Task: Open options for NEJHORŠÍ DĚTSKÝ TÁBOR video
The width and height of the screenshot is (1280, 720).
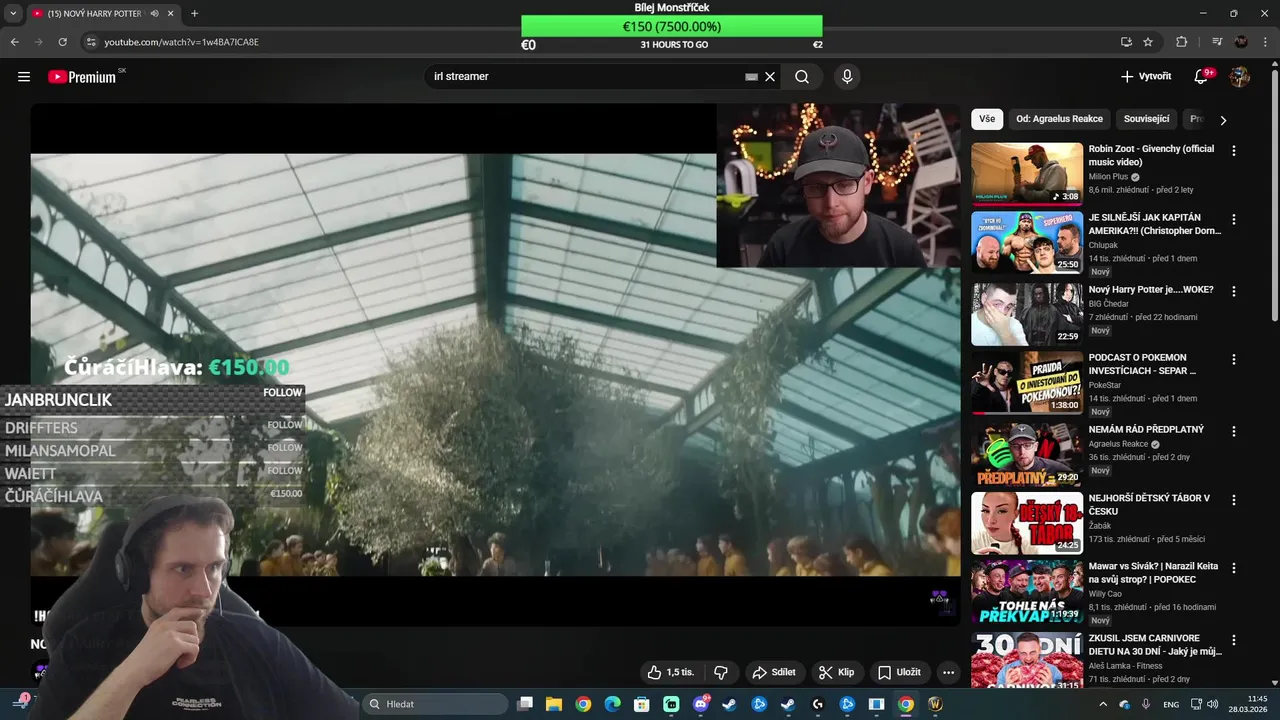Action: click(x=1233, y=499)
